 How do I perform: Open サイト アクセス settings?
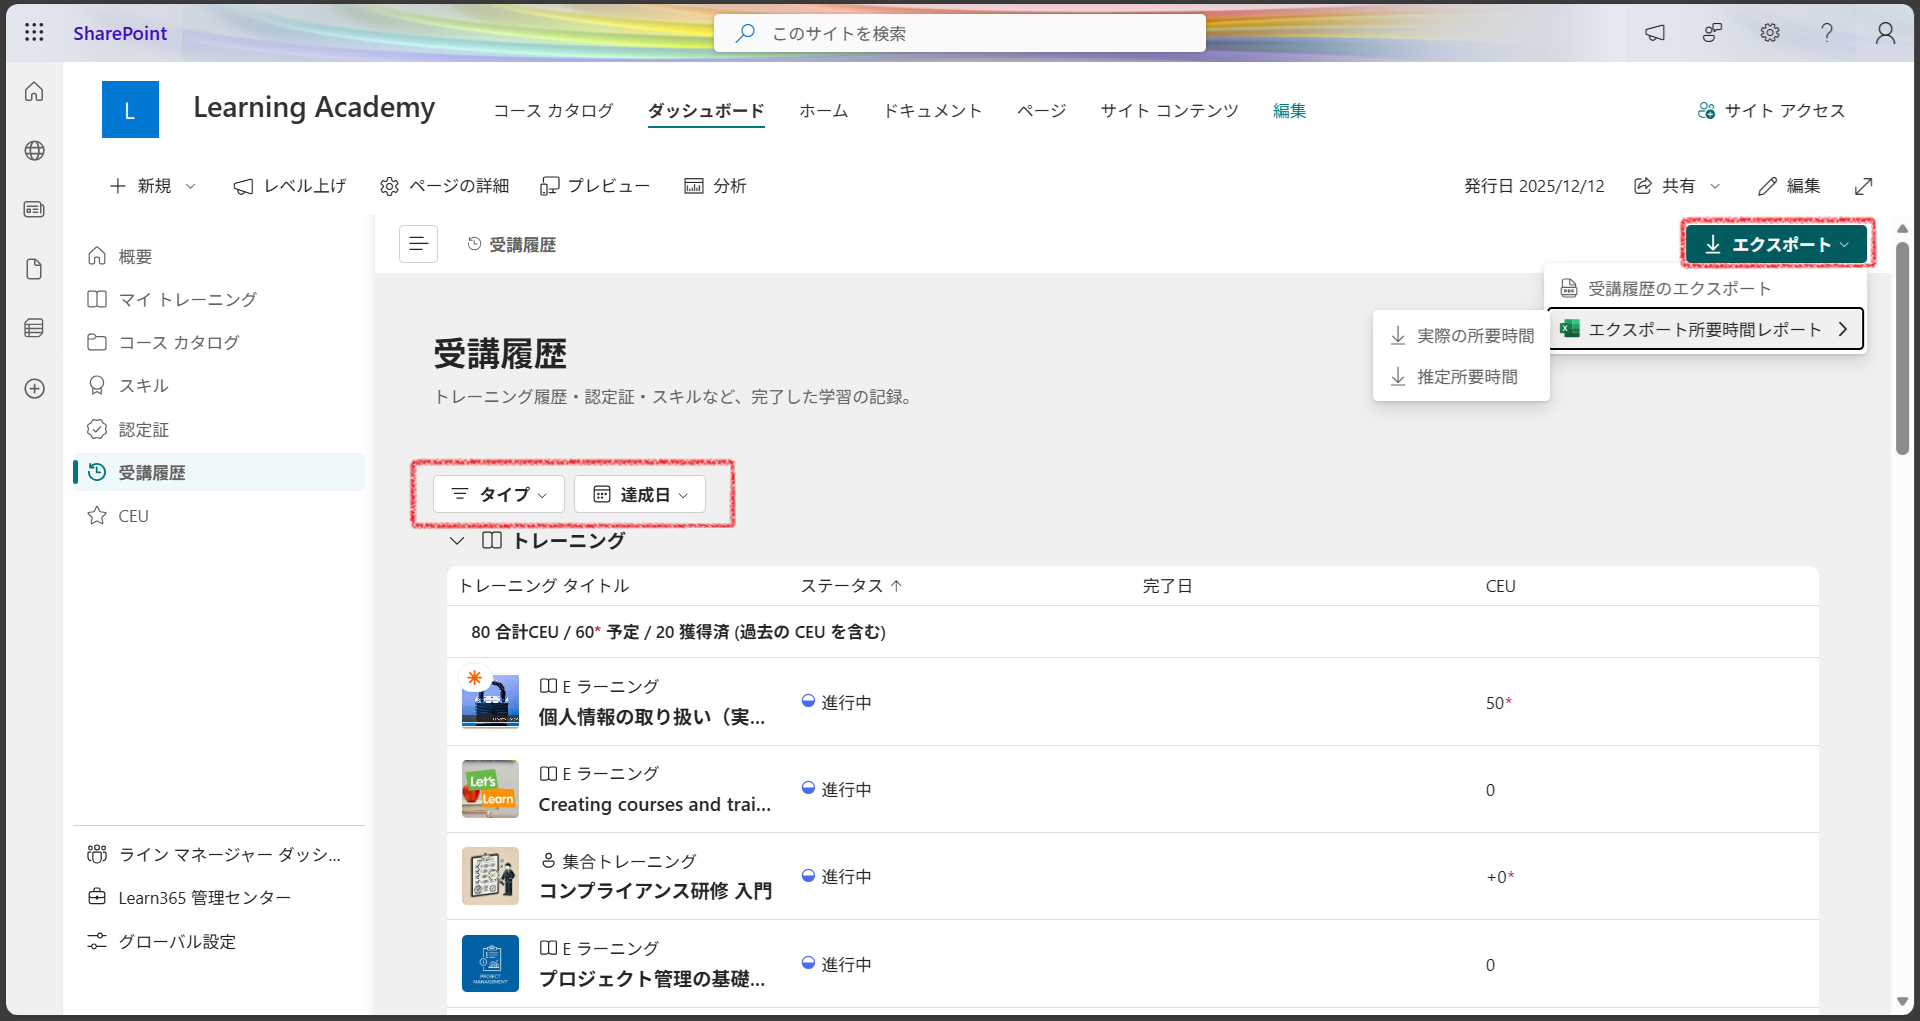[x=1771, y=111]
